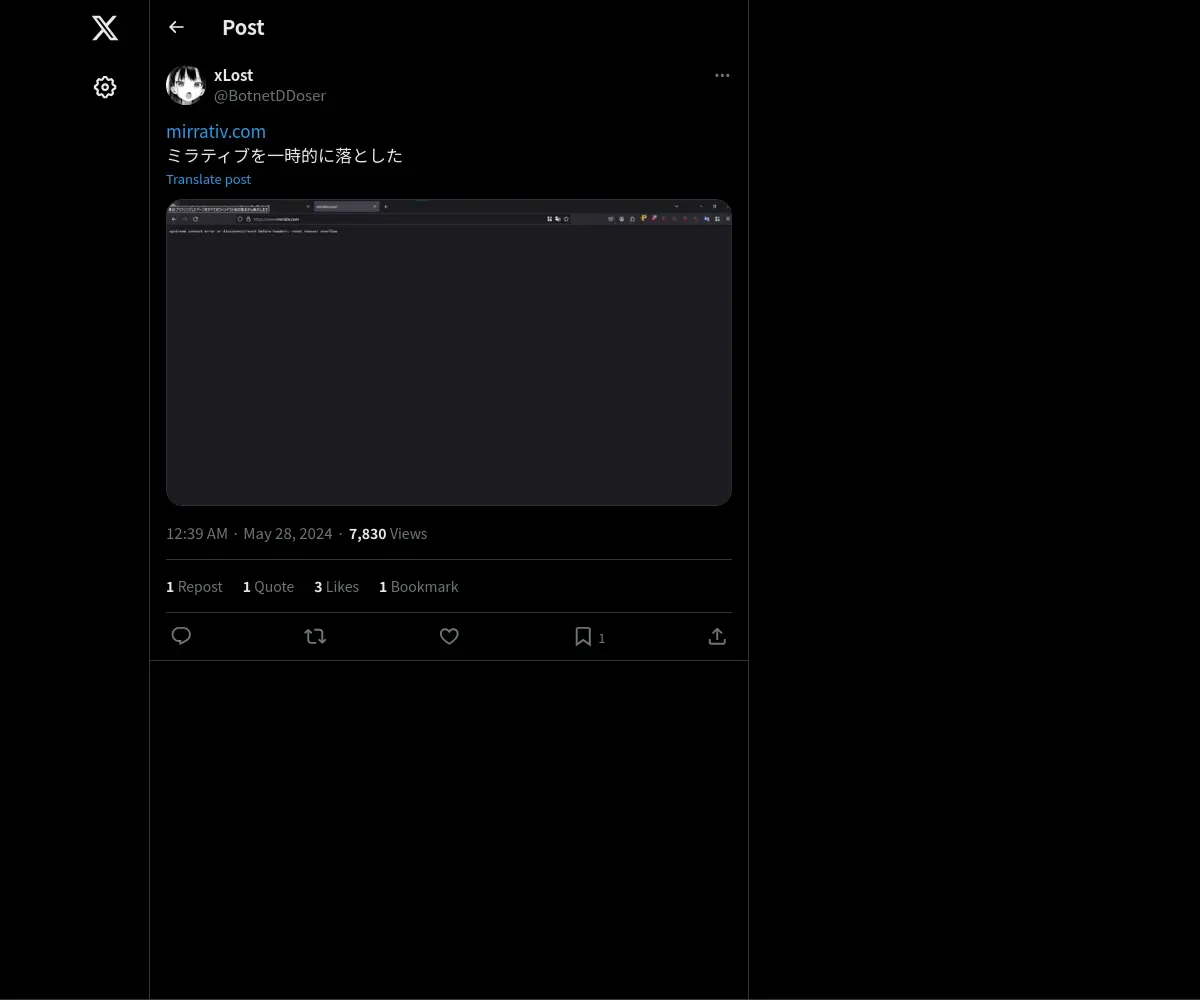1200x1000 pixels.
Task: Open the 12:39 AM May 28, 2024 timestamp
Action: coord(249,533)
